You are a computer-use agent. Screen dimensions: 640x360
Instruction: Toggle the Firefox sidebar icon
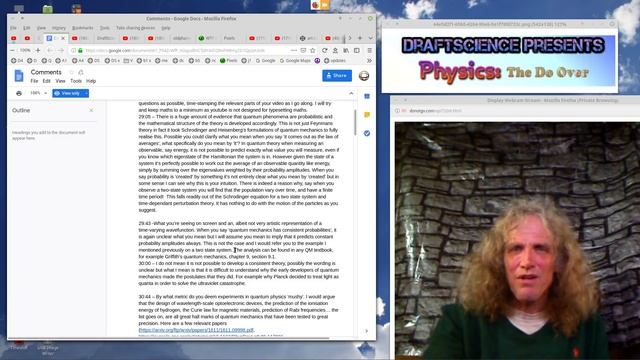pyautogui.click(x=356, y=50)
